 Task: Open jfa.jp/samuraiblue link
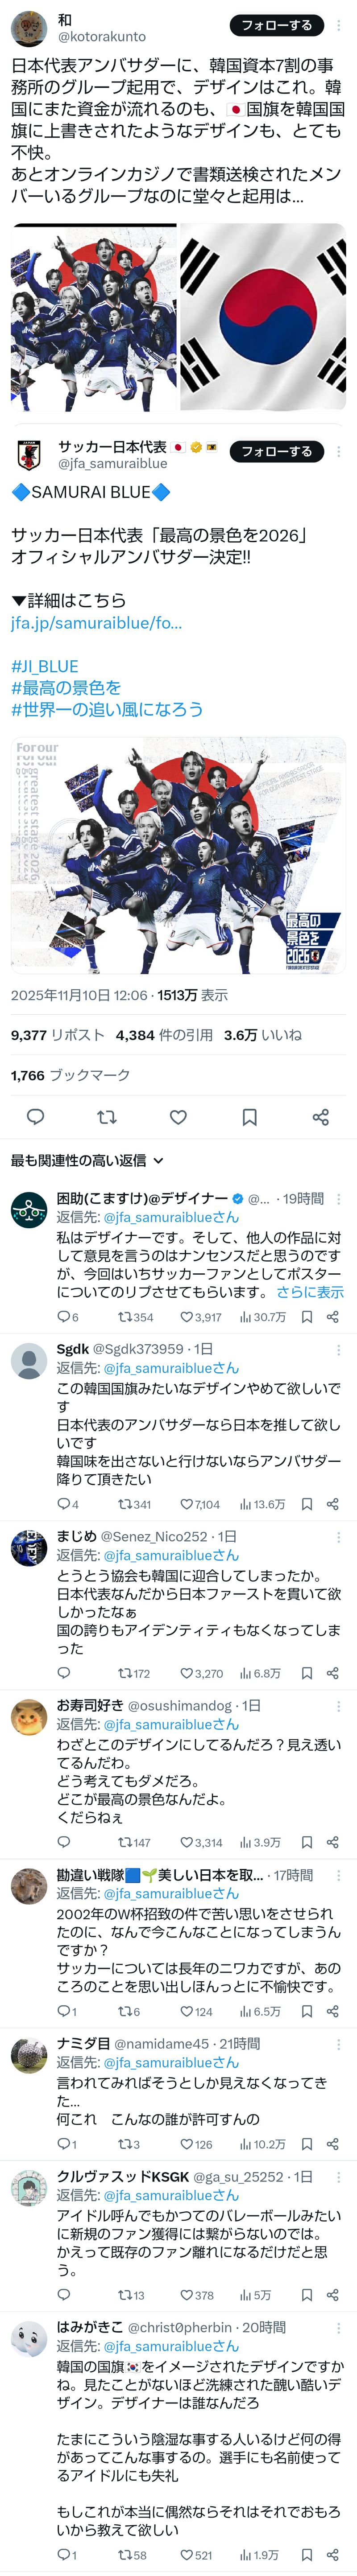point(96,622)
